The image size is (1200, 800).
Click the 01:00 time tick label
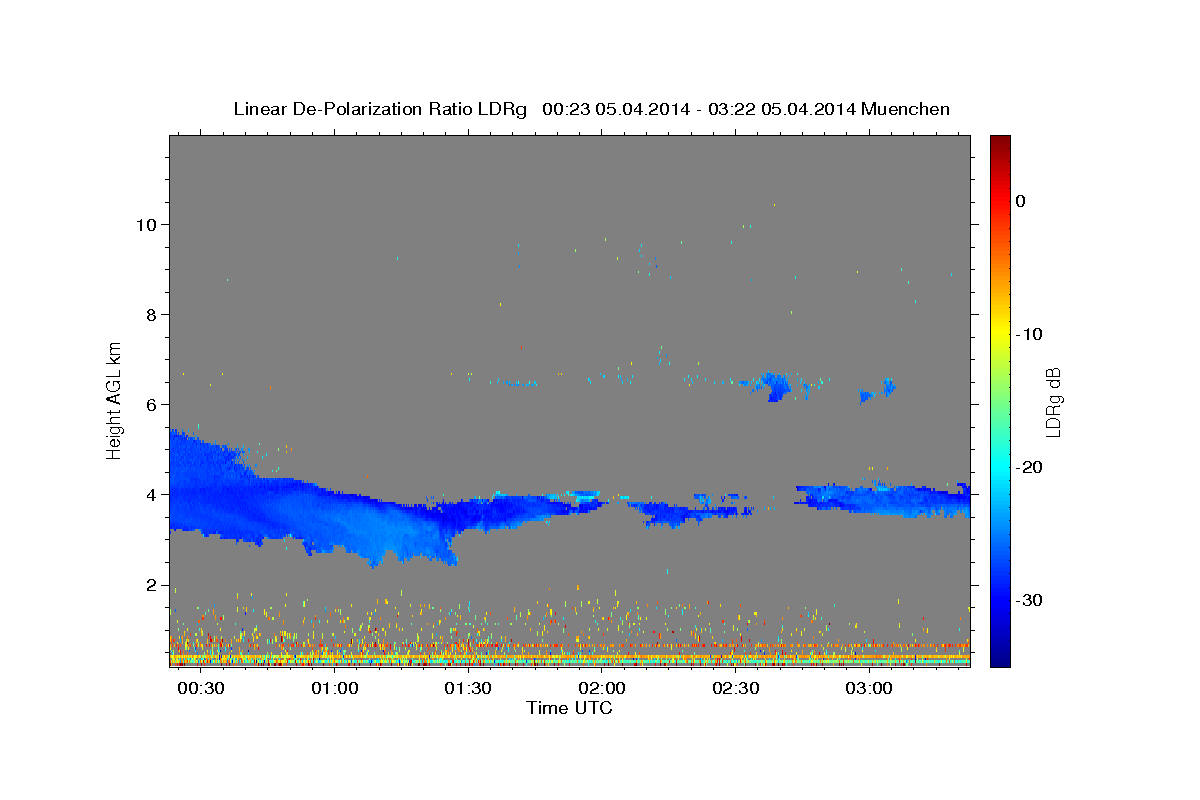point(334,690)
